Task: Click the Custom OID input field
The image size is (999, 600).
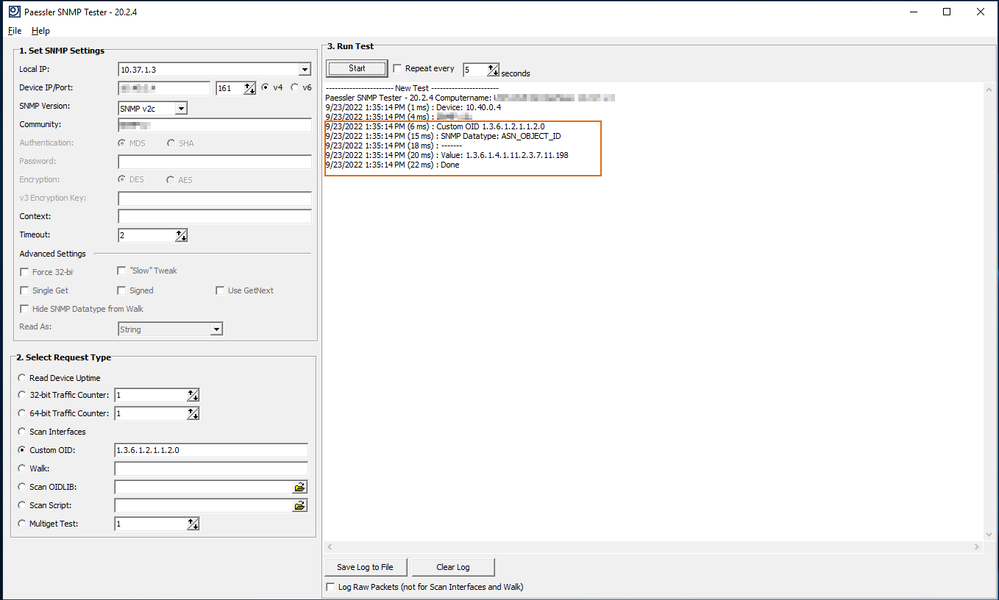Action: coord(210,450)
